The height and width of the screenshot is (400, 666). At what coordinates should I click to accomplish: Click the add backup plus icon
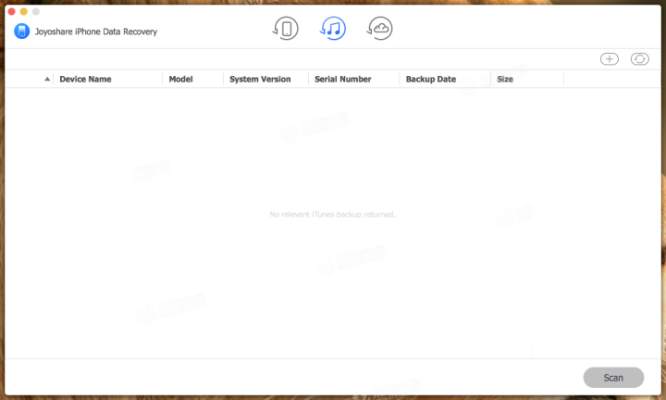point(609,59)
